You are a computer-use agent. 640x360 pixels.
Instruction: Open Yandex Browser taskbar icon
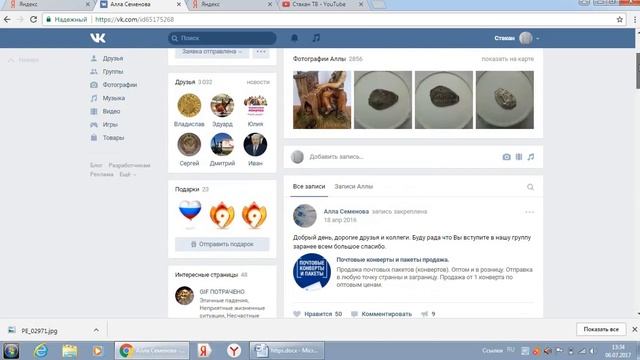tap(234, 351)
